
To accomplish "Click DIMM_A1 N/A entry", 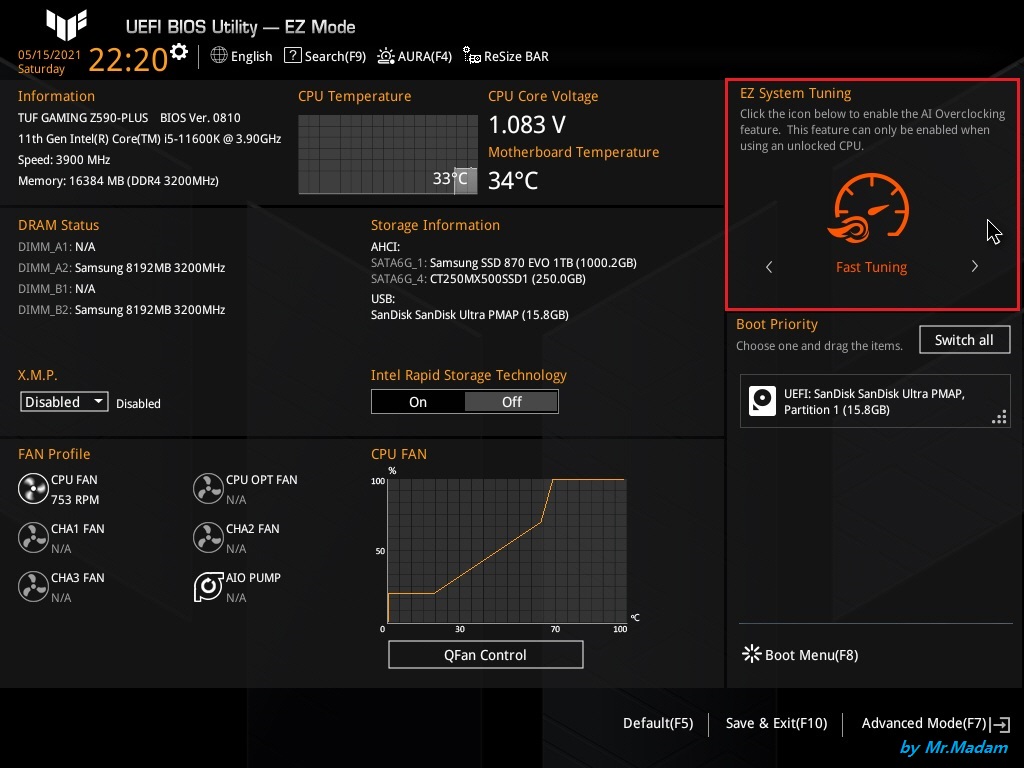I will click(57, 247).
